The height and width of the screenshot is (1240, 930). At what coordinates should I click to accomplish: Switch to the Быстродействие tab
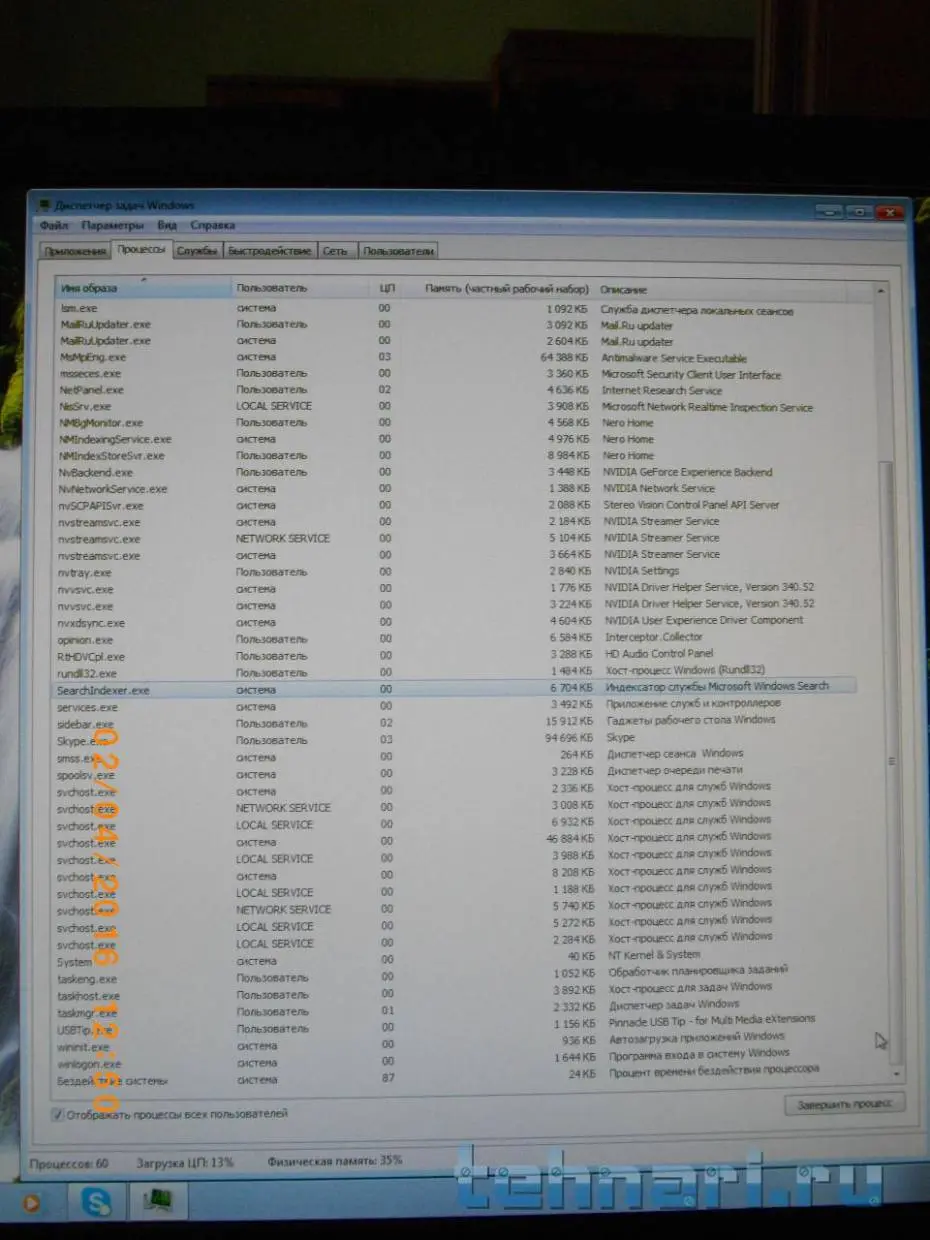(x=269, y=251)
